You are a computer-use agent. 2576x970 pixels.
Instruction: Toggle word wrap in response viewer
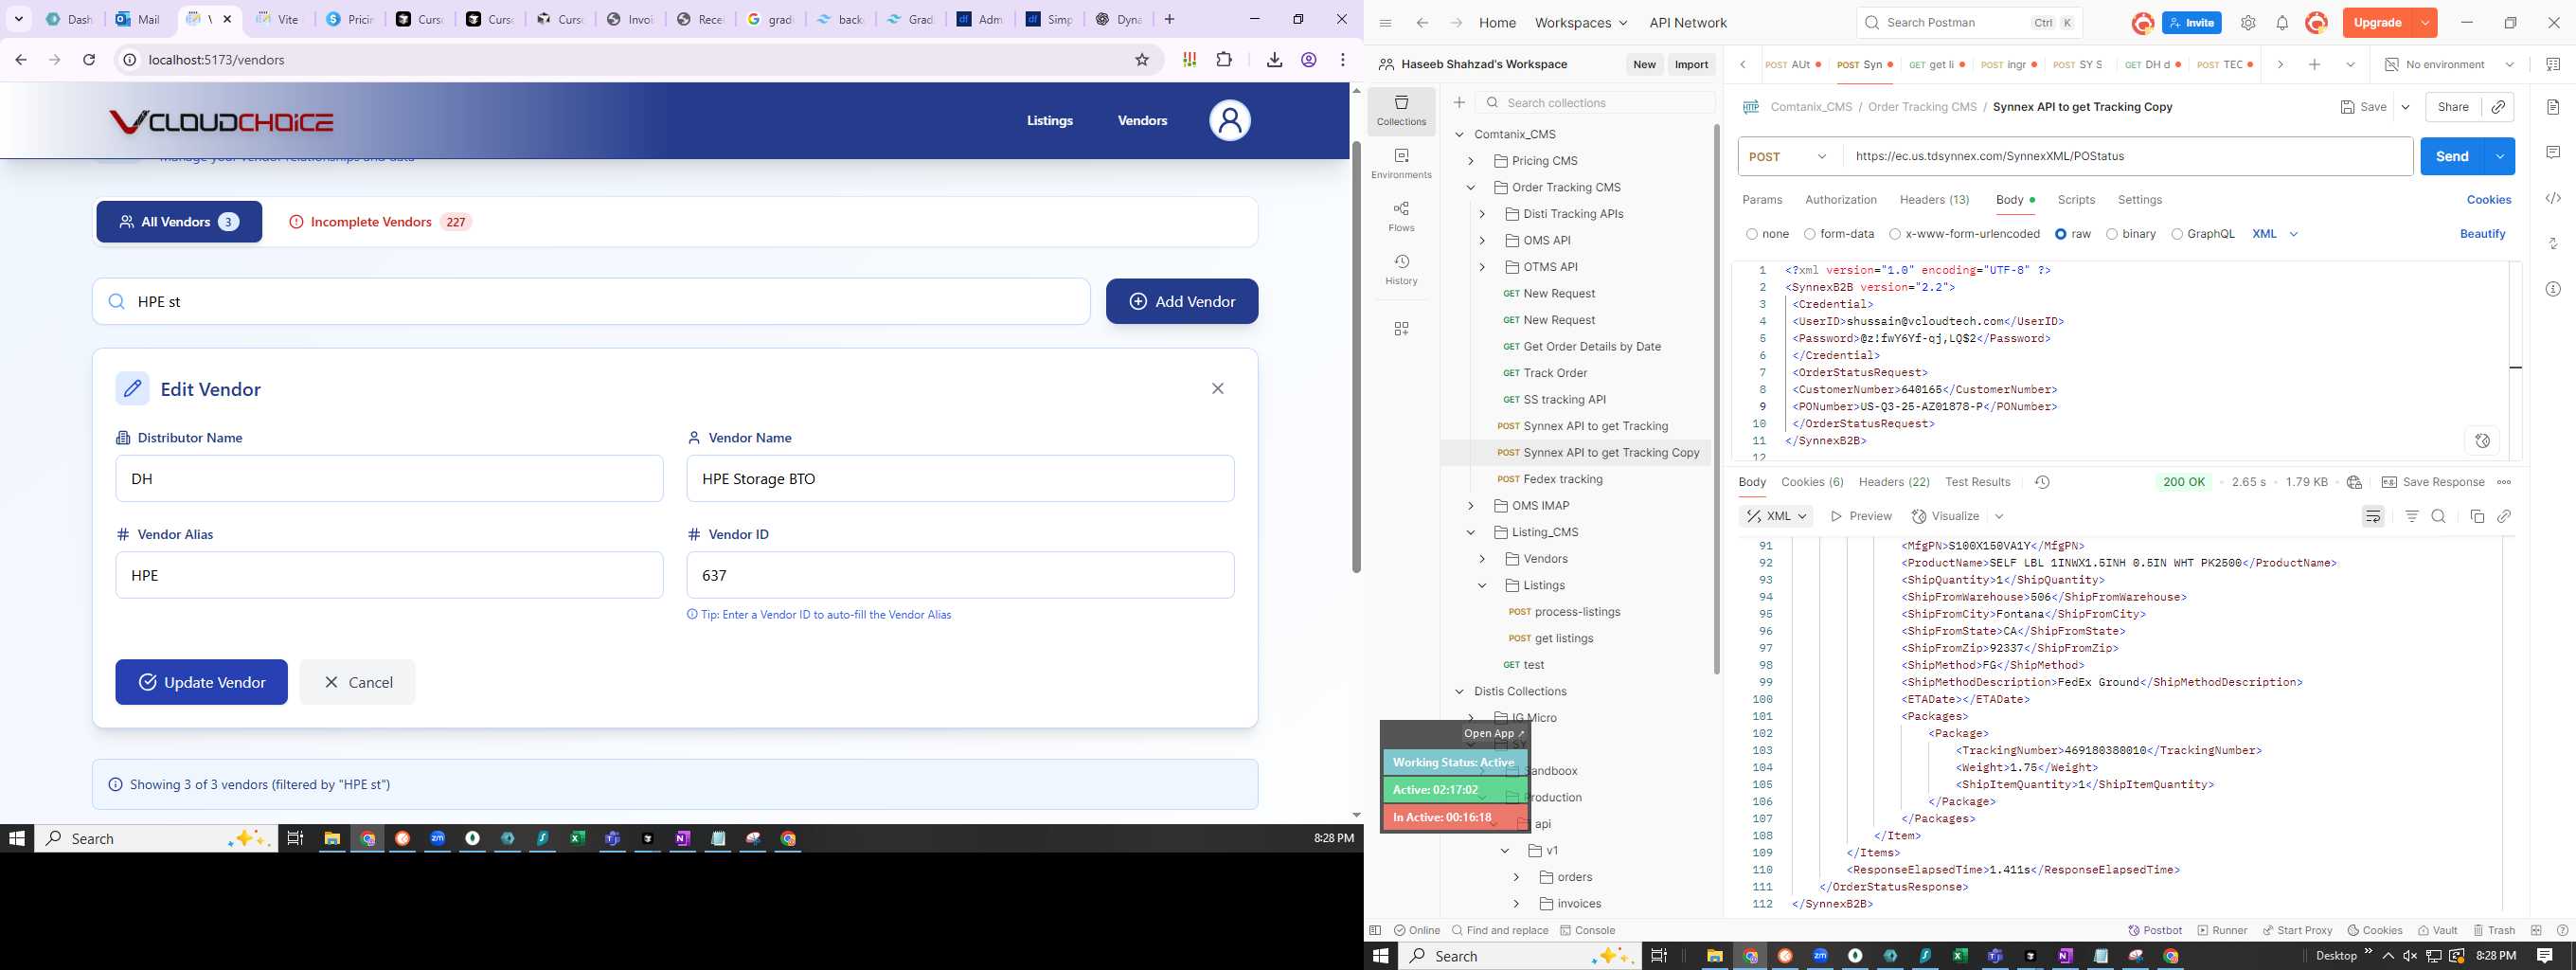(x=2373, y=516)
